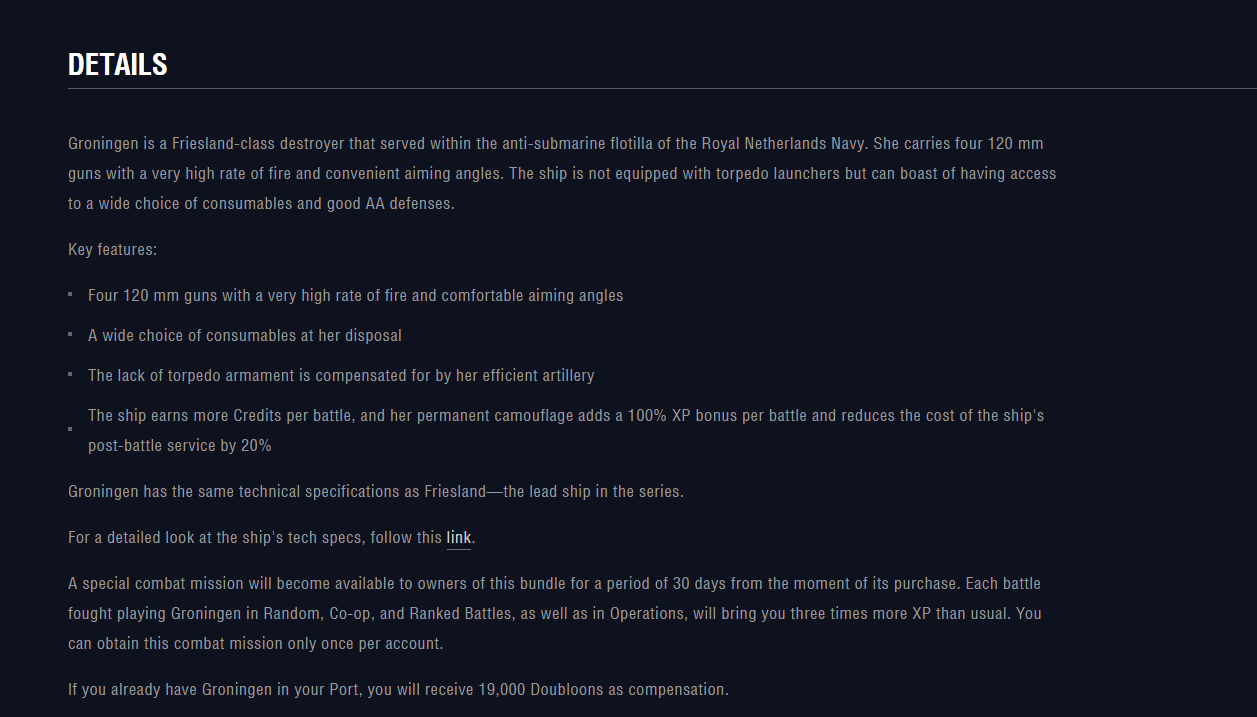Viewport: 1257px width, 717px height.
Task: Click the "Key features:" label
Action: coord(112,250)
